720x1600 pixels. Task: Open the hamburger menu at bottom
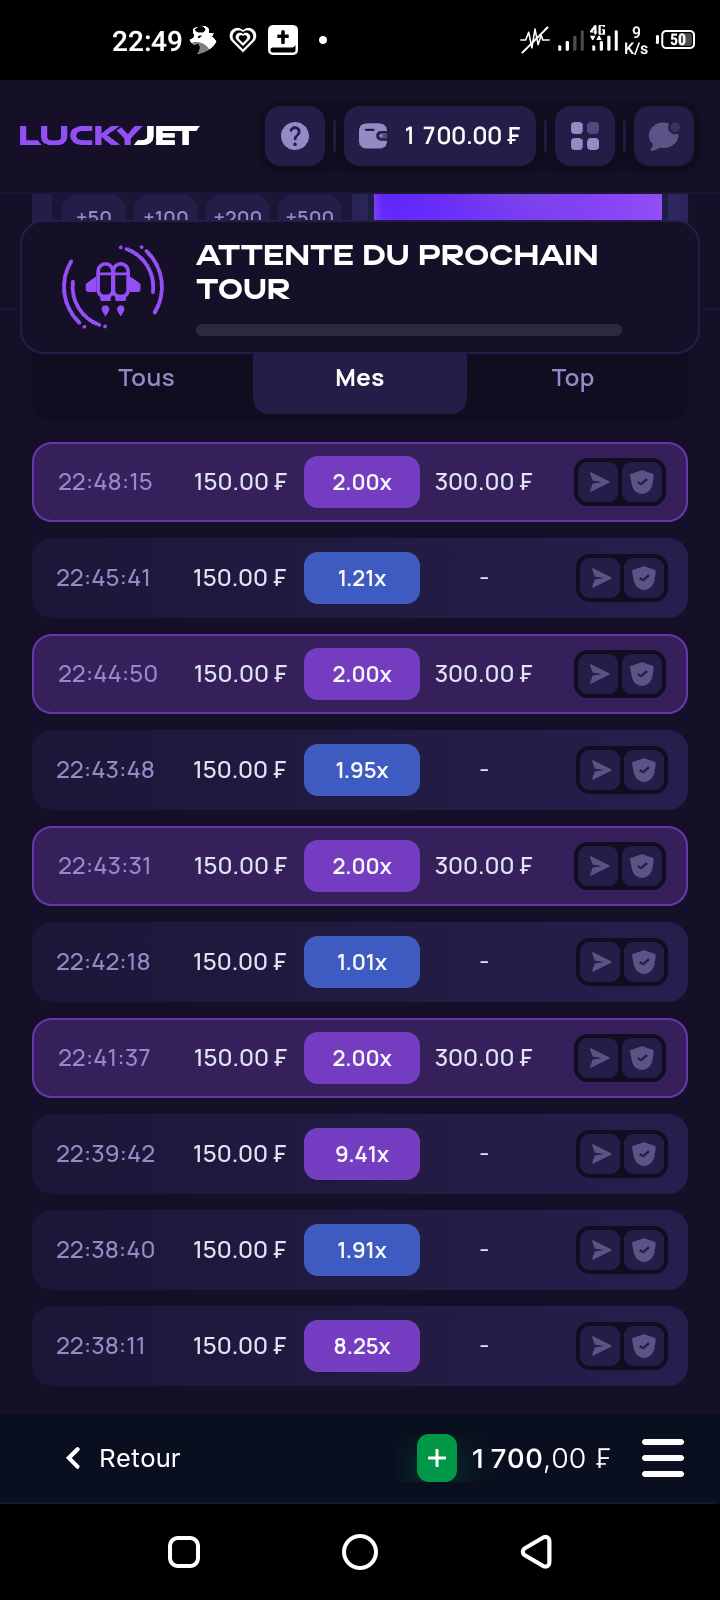pos(663,1458)
